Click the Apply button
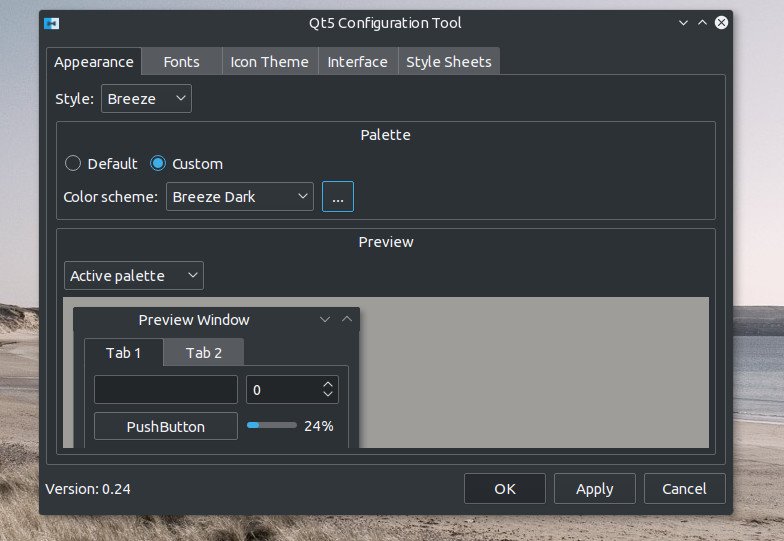The image size is (784, 541). pyautogui.click(x=594, y=488)
